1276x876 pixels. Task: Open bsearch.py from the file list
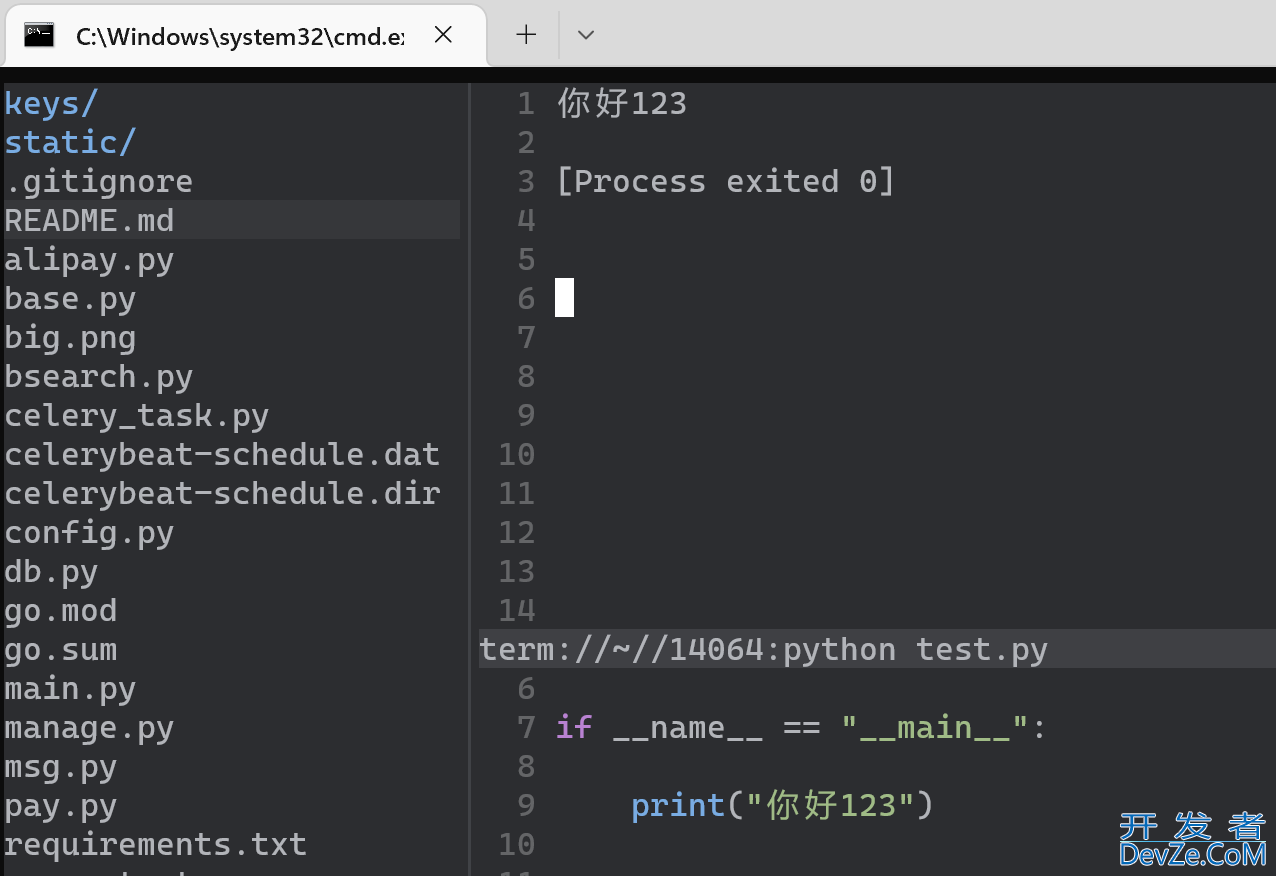coord(98,376)
